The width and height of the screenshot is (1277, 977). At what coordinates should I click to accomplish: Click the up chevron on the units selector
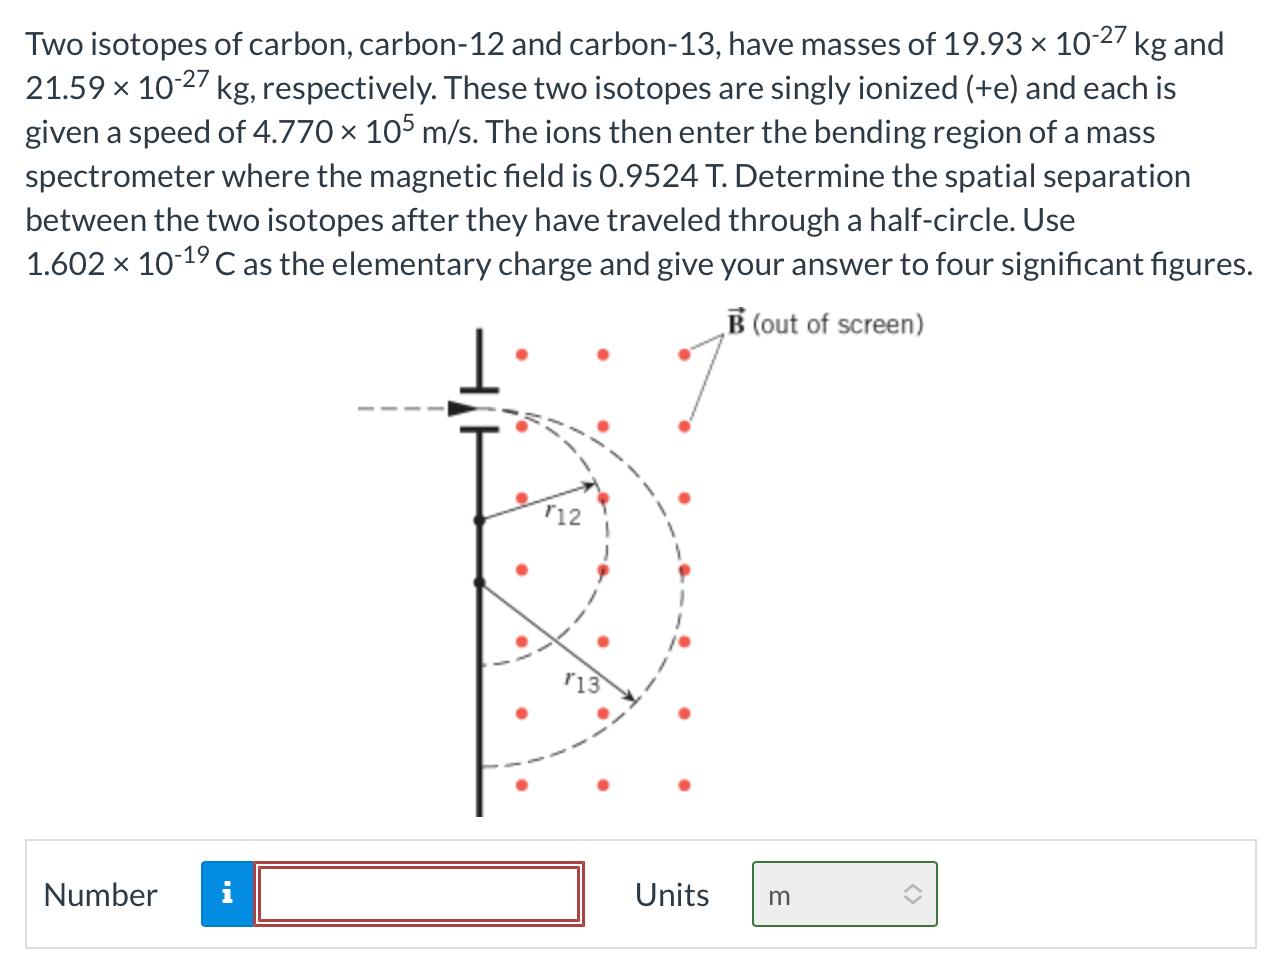tap(911, 887)
